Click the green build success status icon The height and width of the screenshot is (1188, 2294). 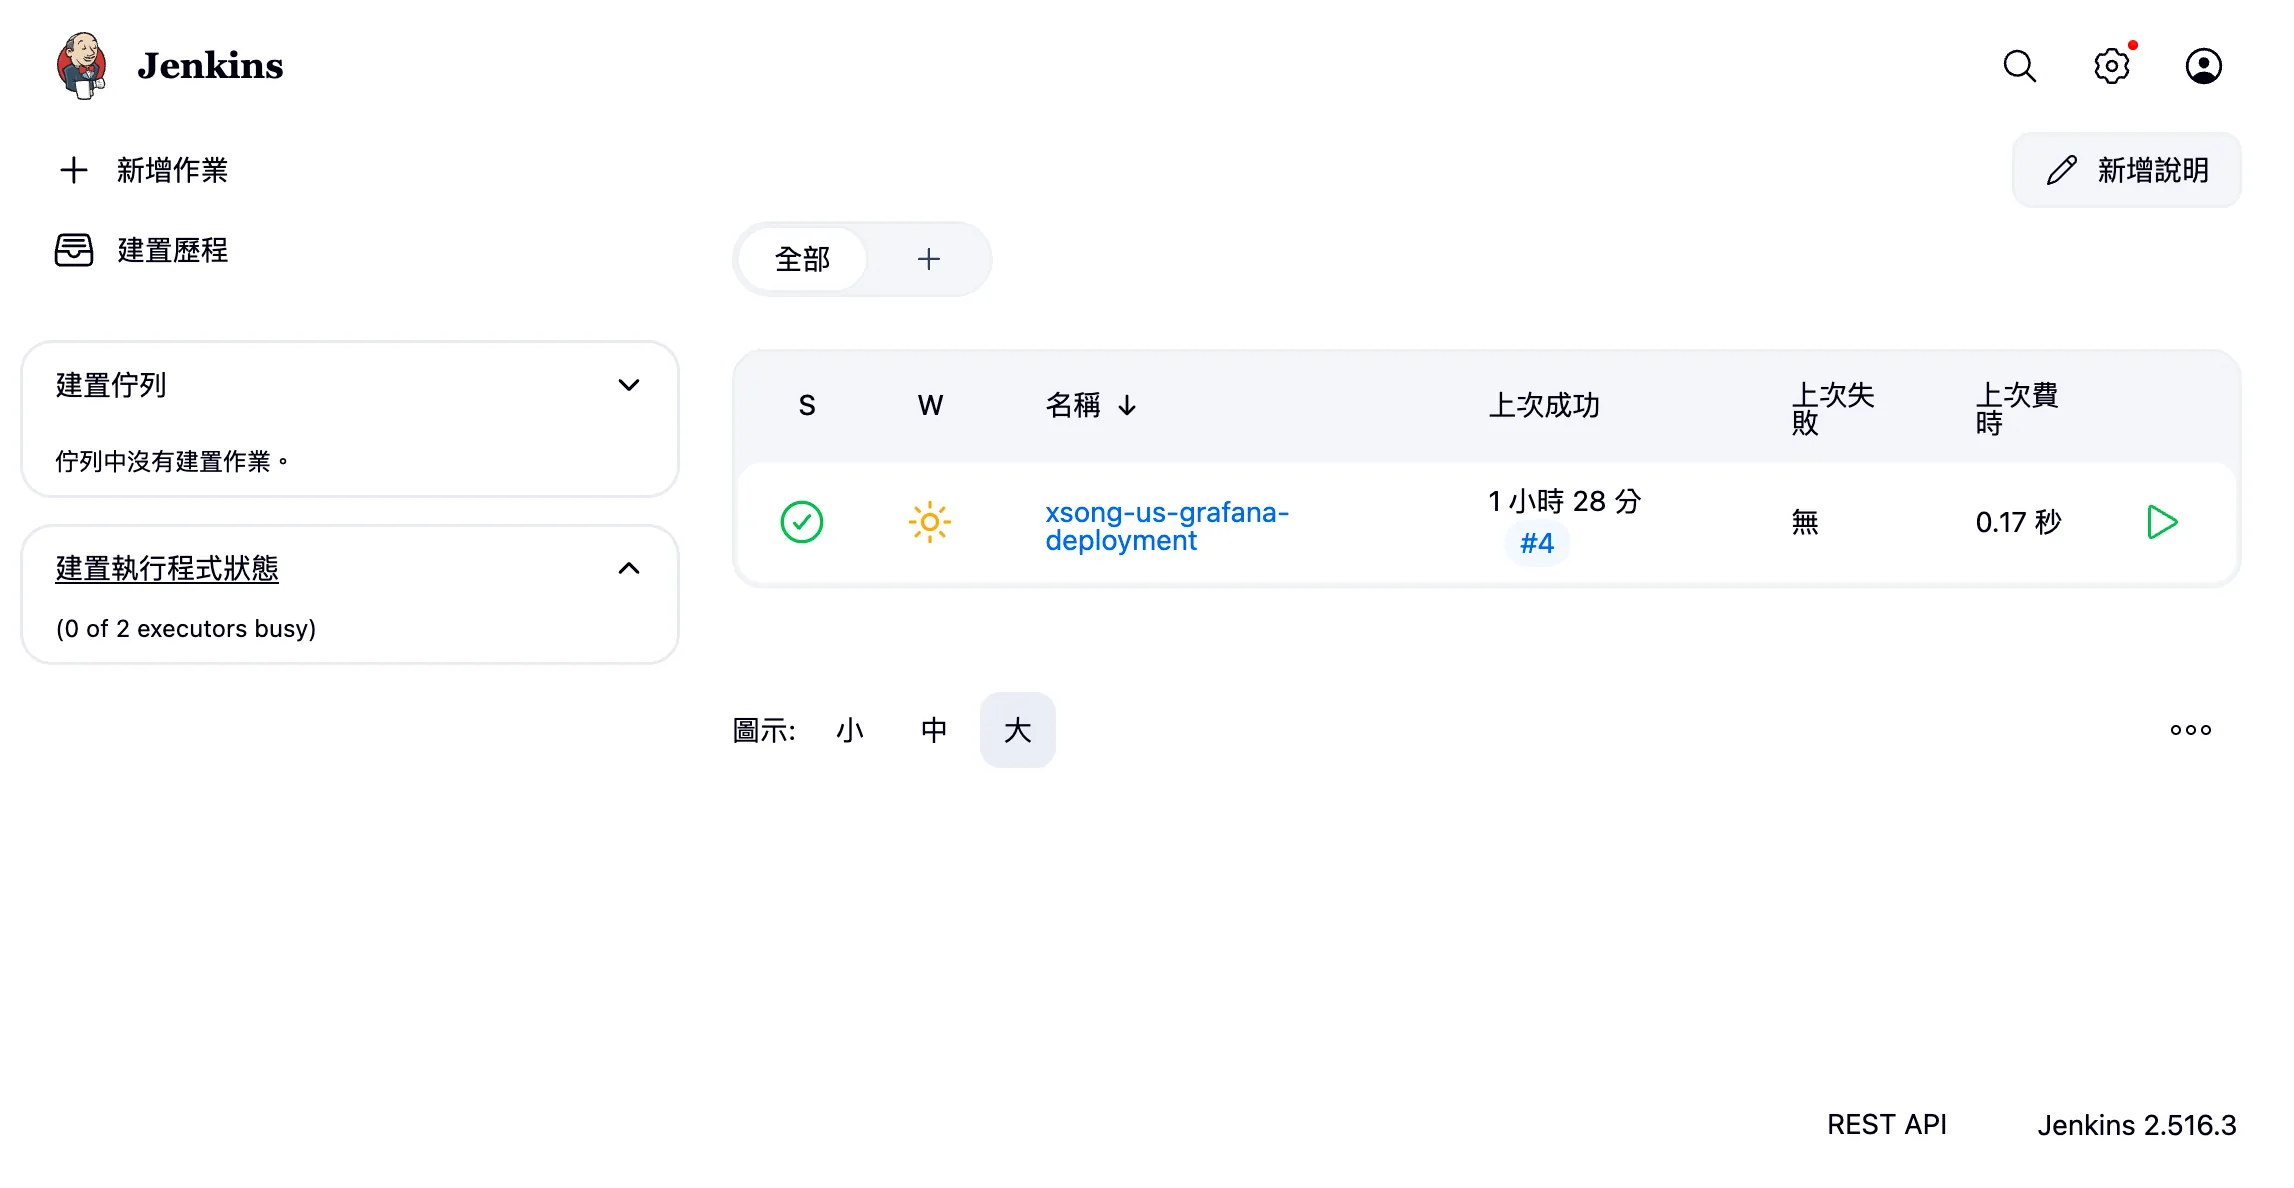801,522
